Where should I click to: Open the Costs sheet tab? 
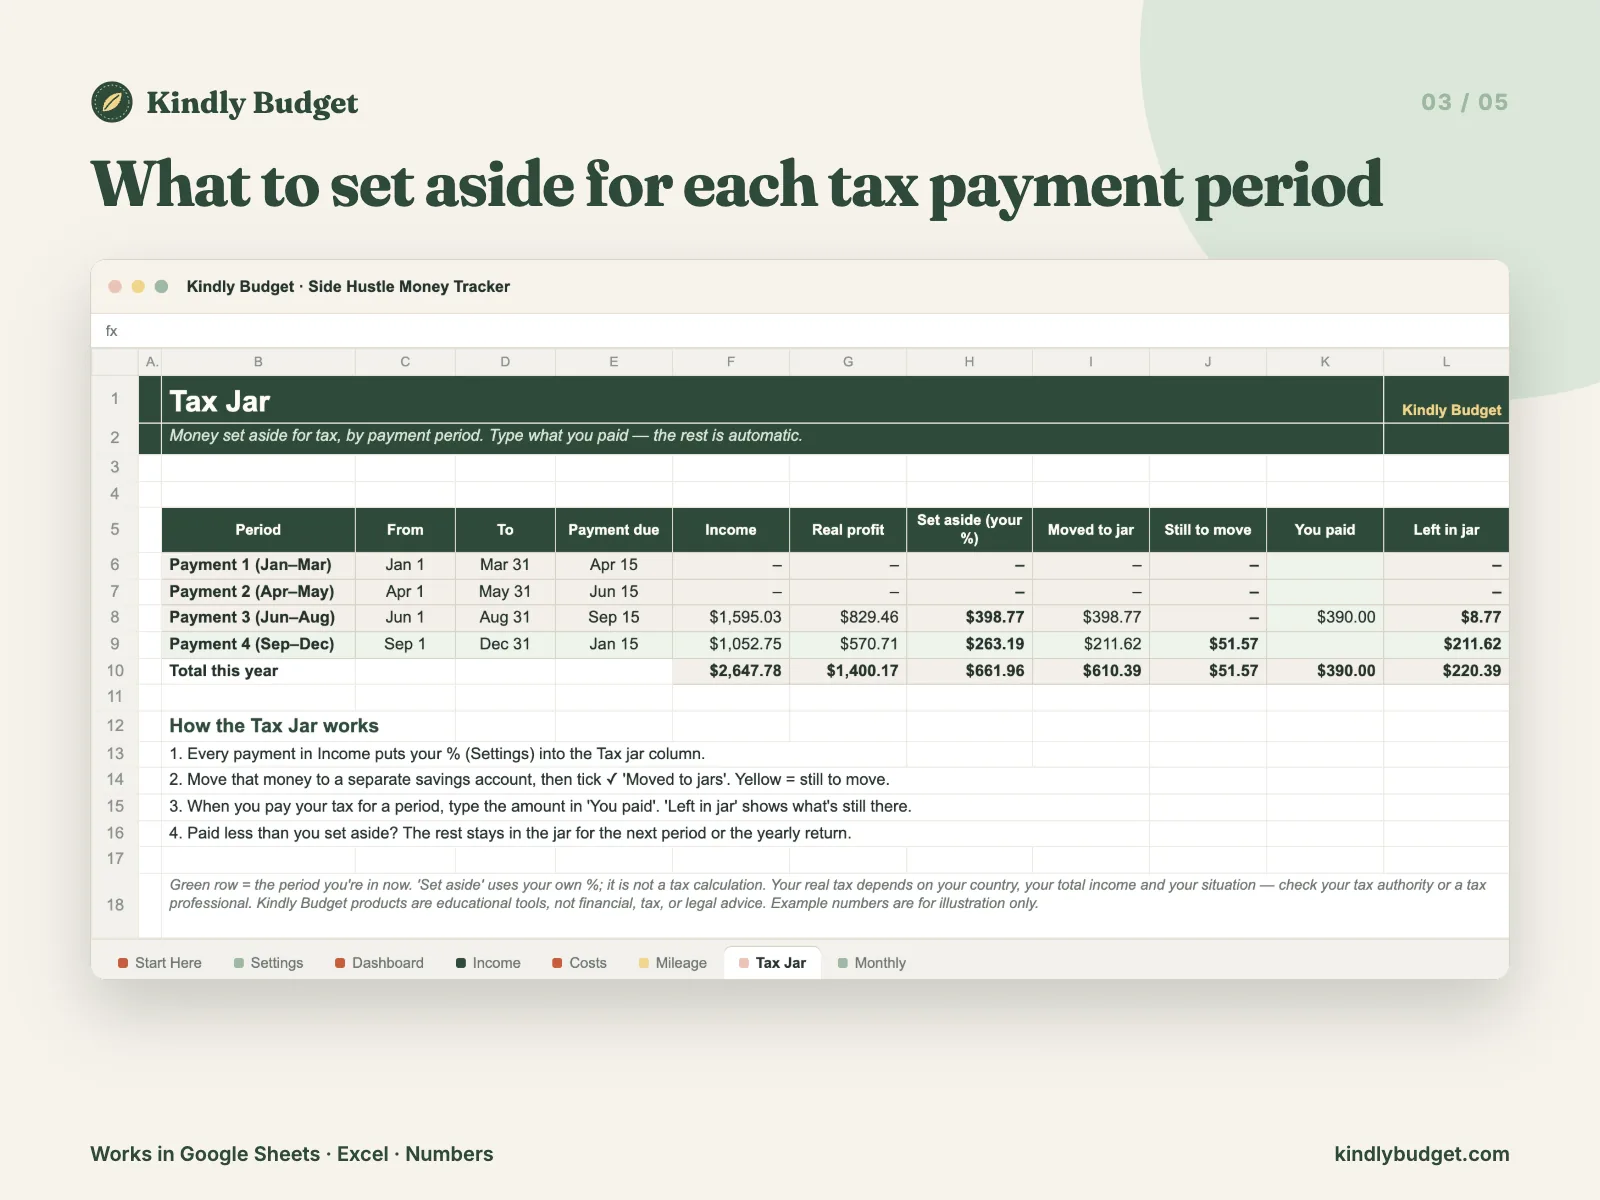point(579,963)
